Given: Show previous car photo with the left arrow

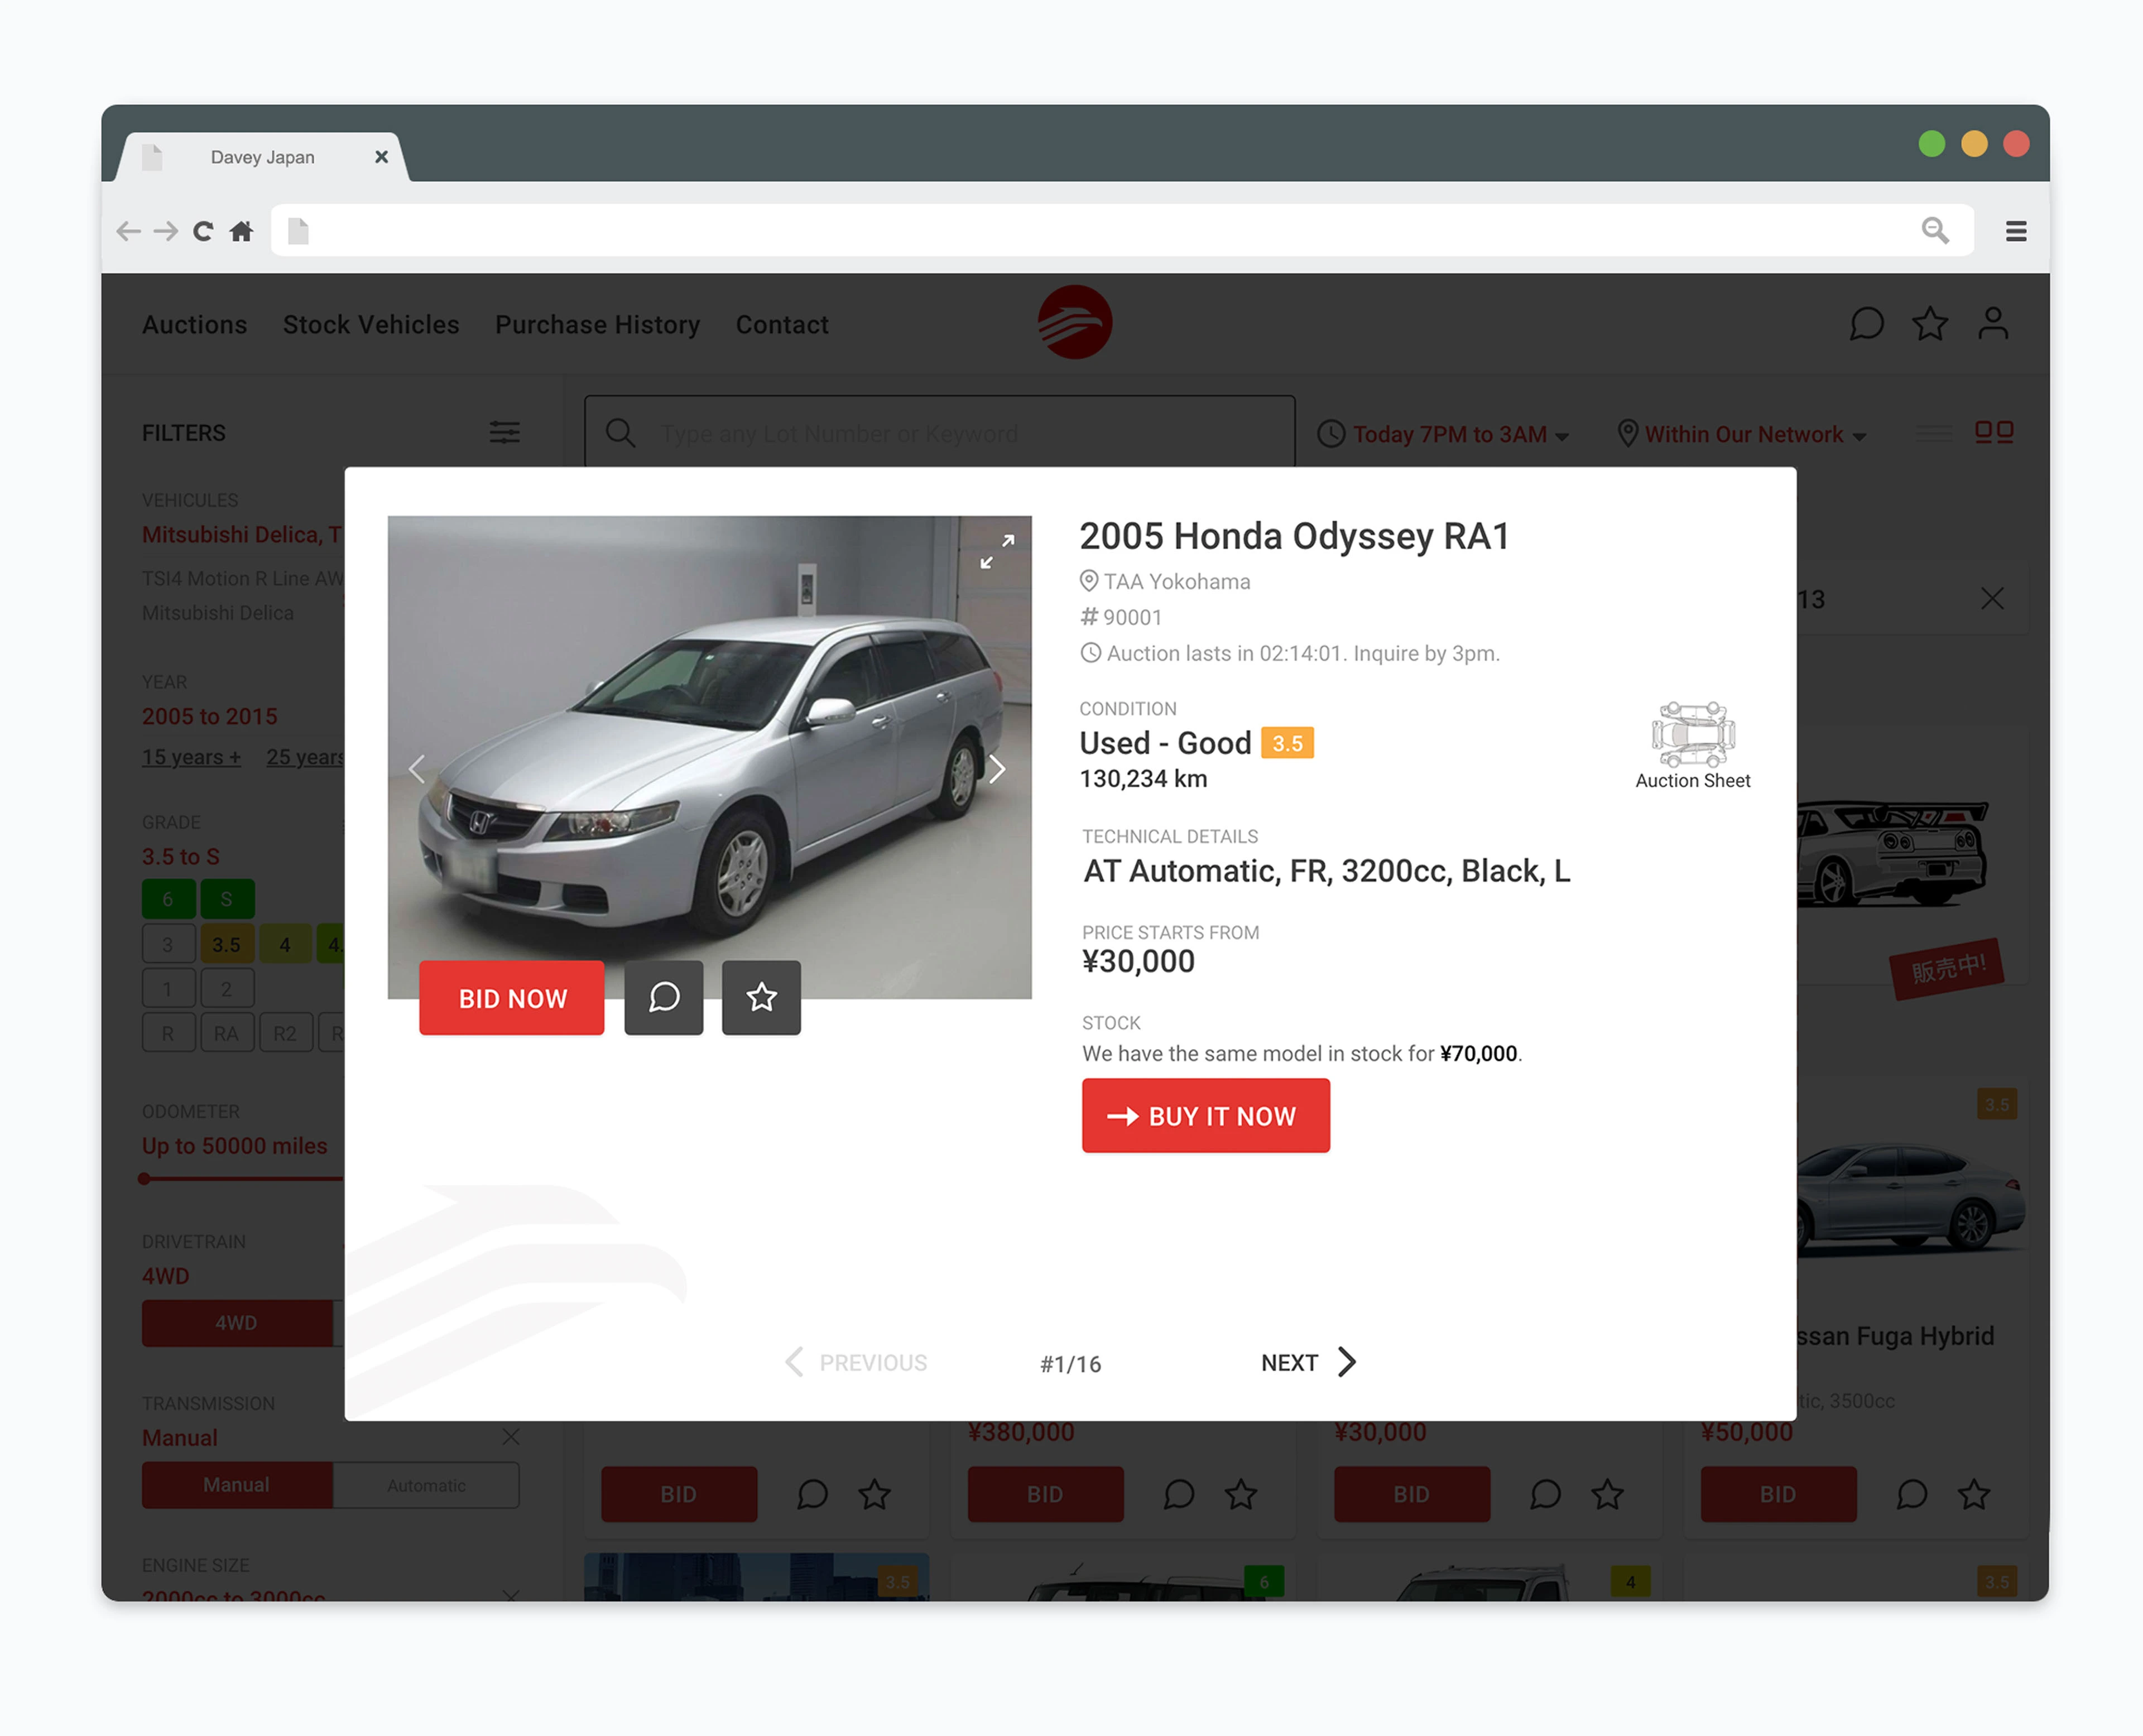Looking at the screenshot, I should click(417, 768).
